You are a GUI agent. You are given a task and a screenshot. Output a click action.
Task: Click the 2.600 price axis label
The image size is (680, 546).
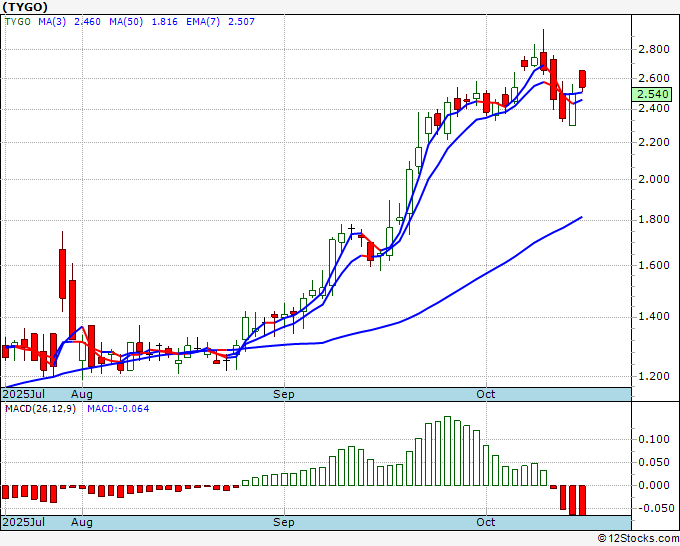point(654,78)
